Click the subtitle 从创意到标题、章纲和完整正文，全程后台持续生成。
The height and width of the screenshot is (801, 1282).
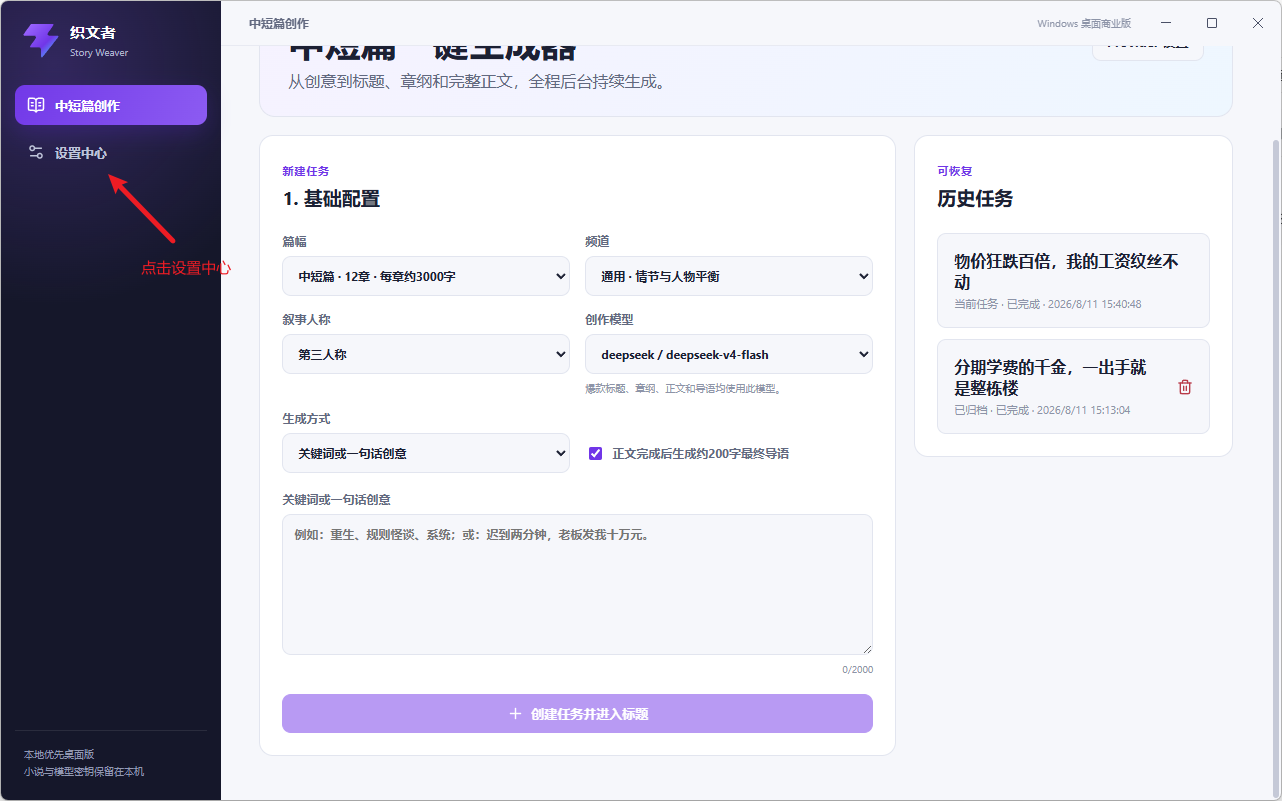(477, 81)
